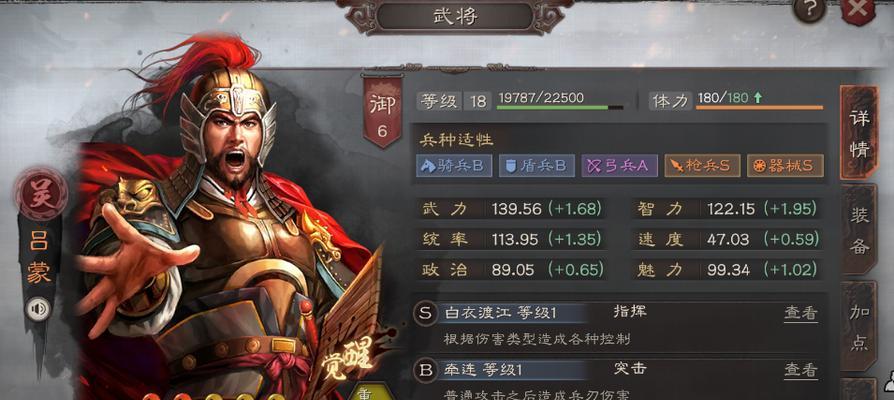The image size is (894, 400).
Task: Tap the green level experience progress bar
Action: click(560, 107)
